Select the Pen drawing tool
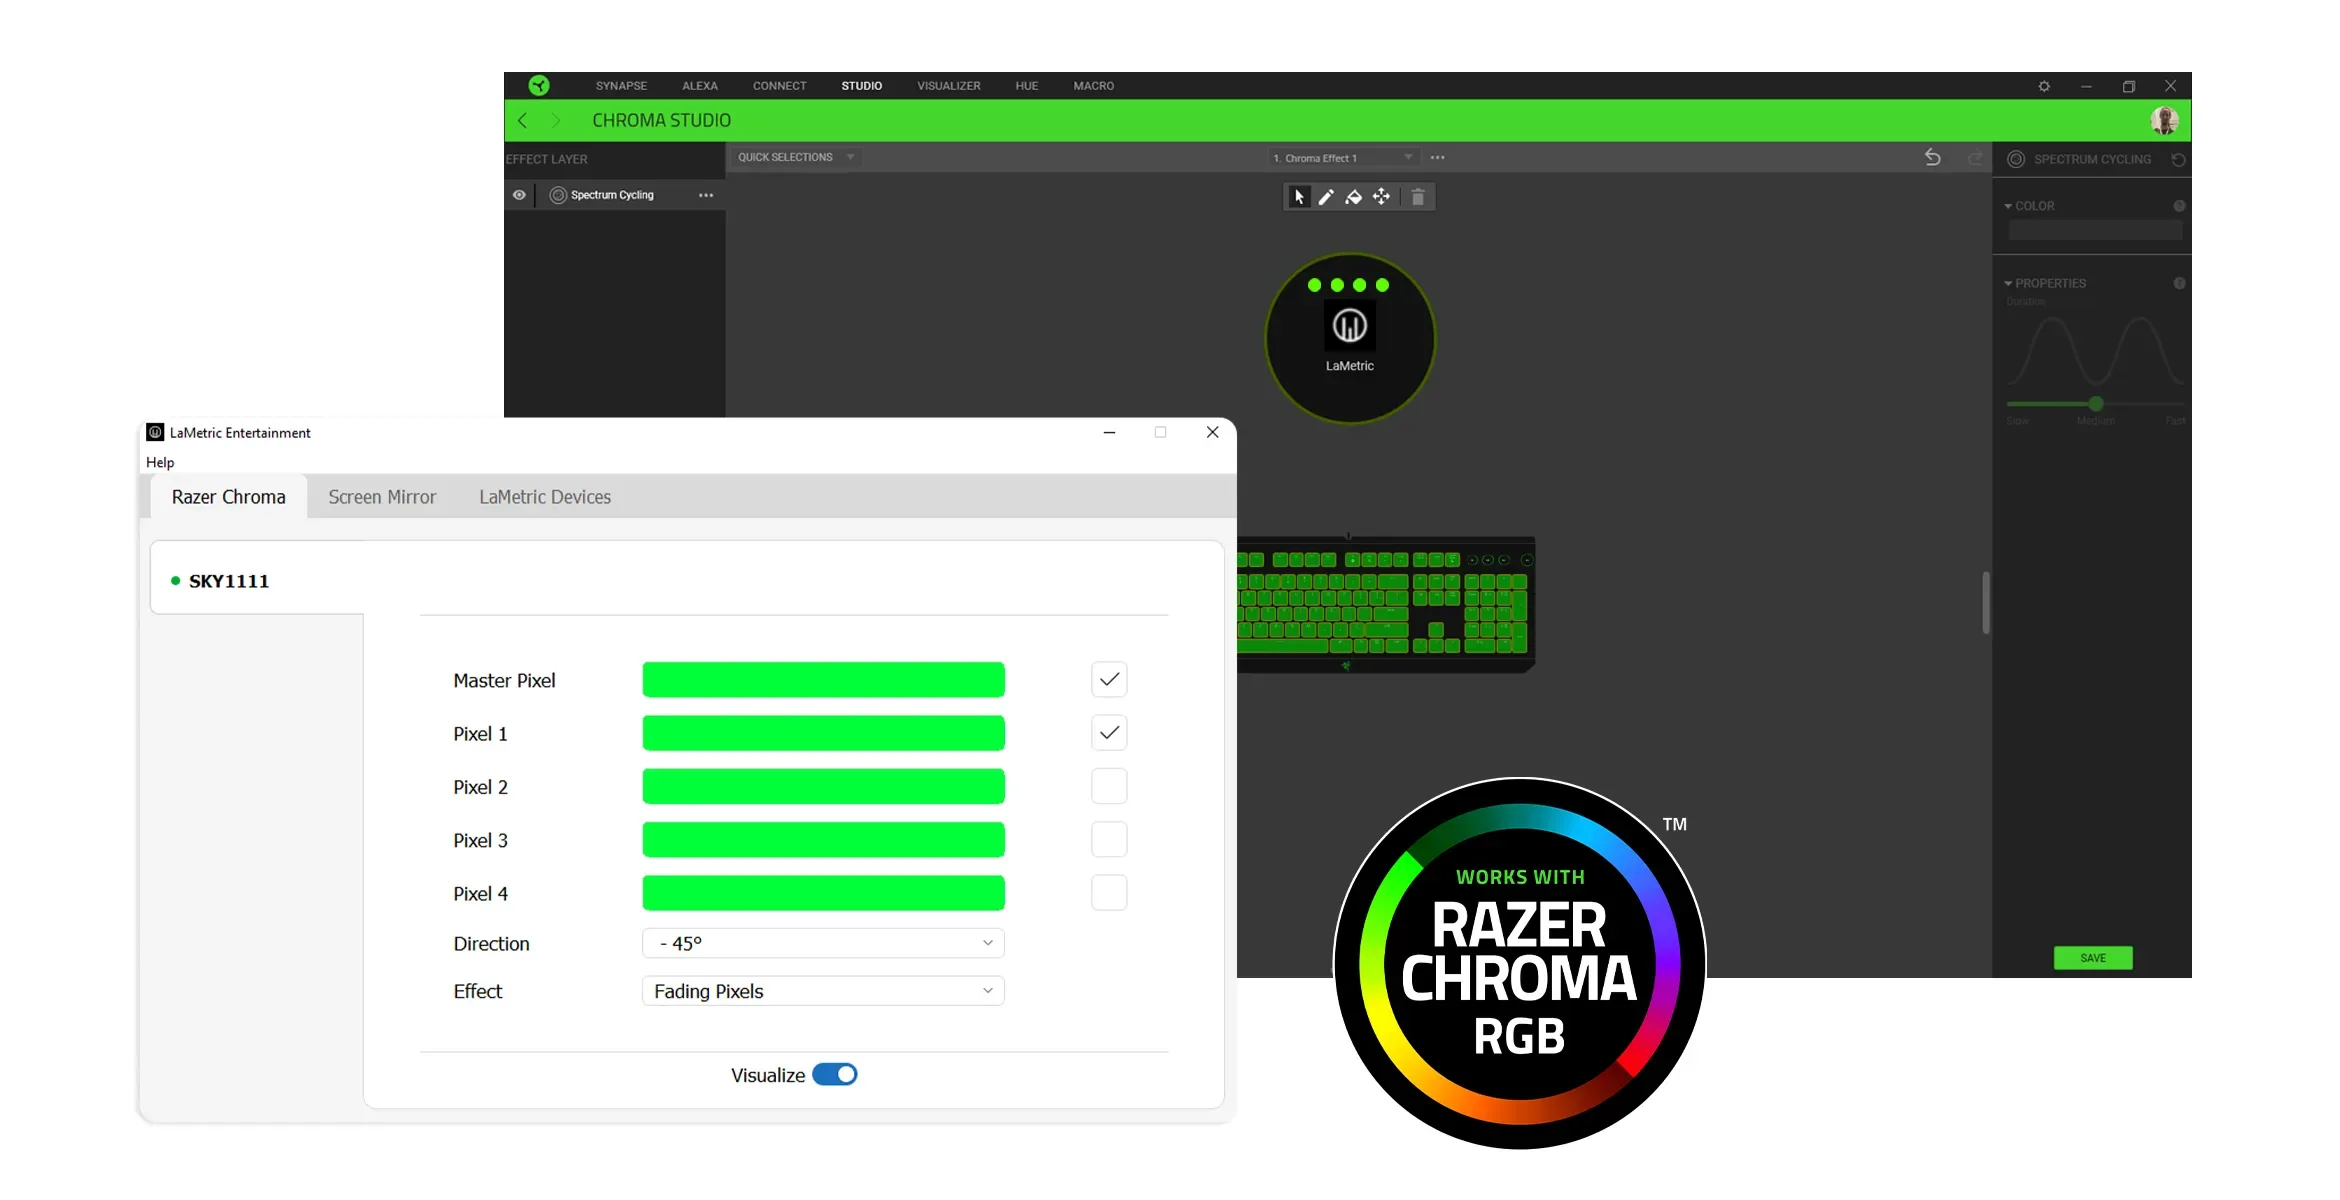Image resolution: width=2340 pixels, height=1200 pixels. 1326,197
